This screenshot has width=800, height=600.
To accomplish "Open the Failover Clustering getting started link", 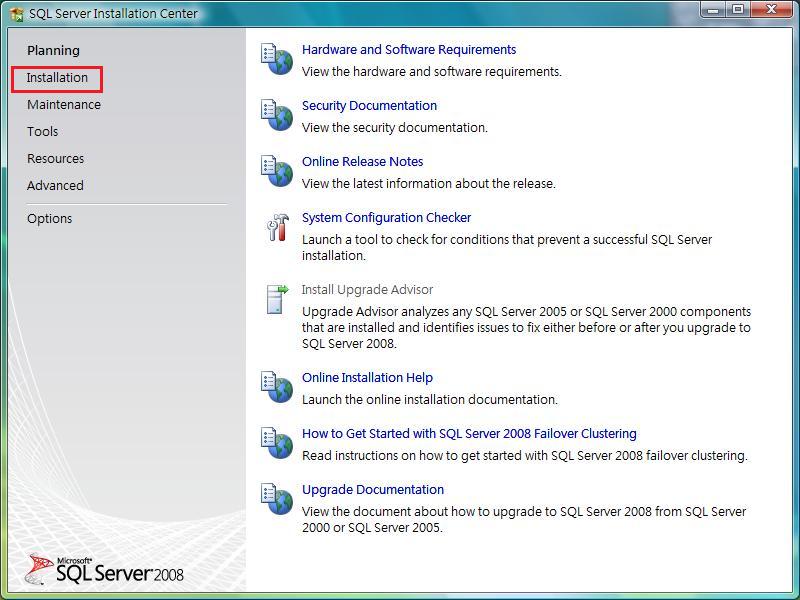I will 469,434.
